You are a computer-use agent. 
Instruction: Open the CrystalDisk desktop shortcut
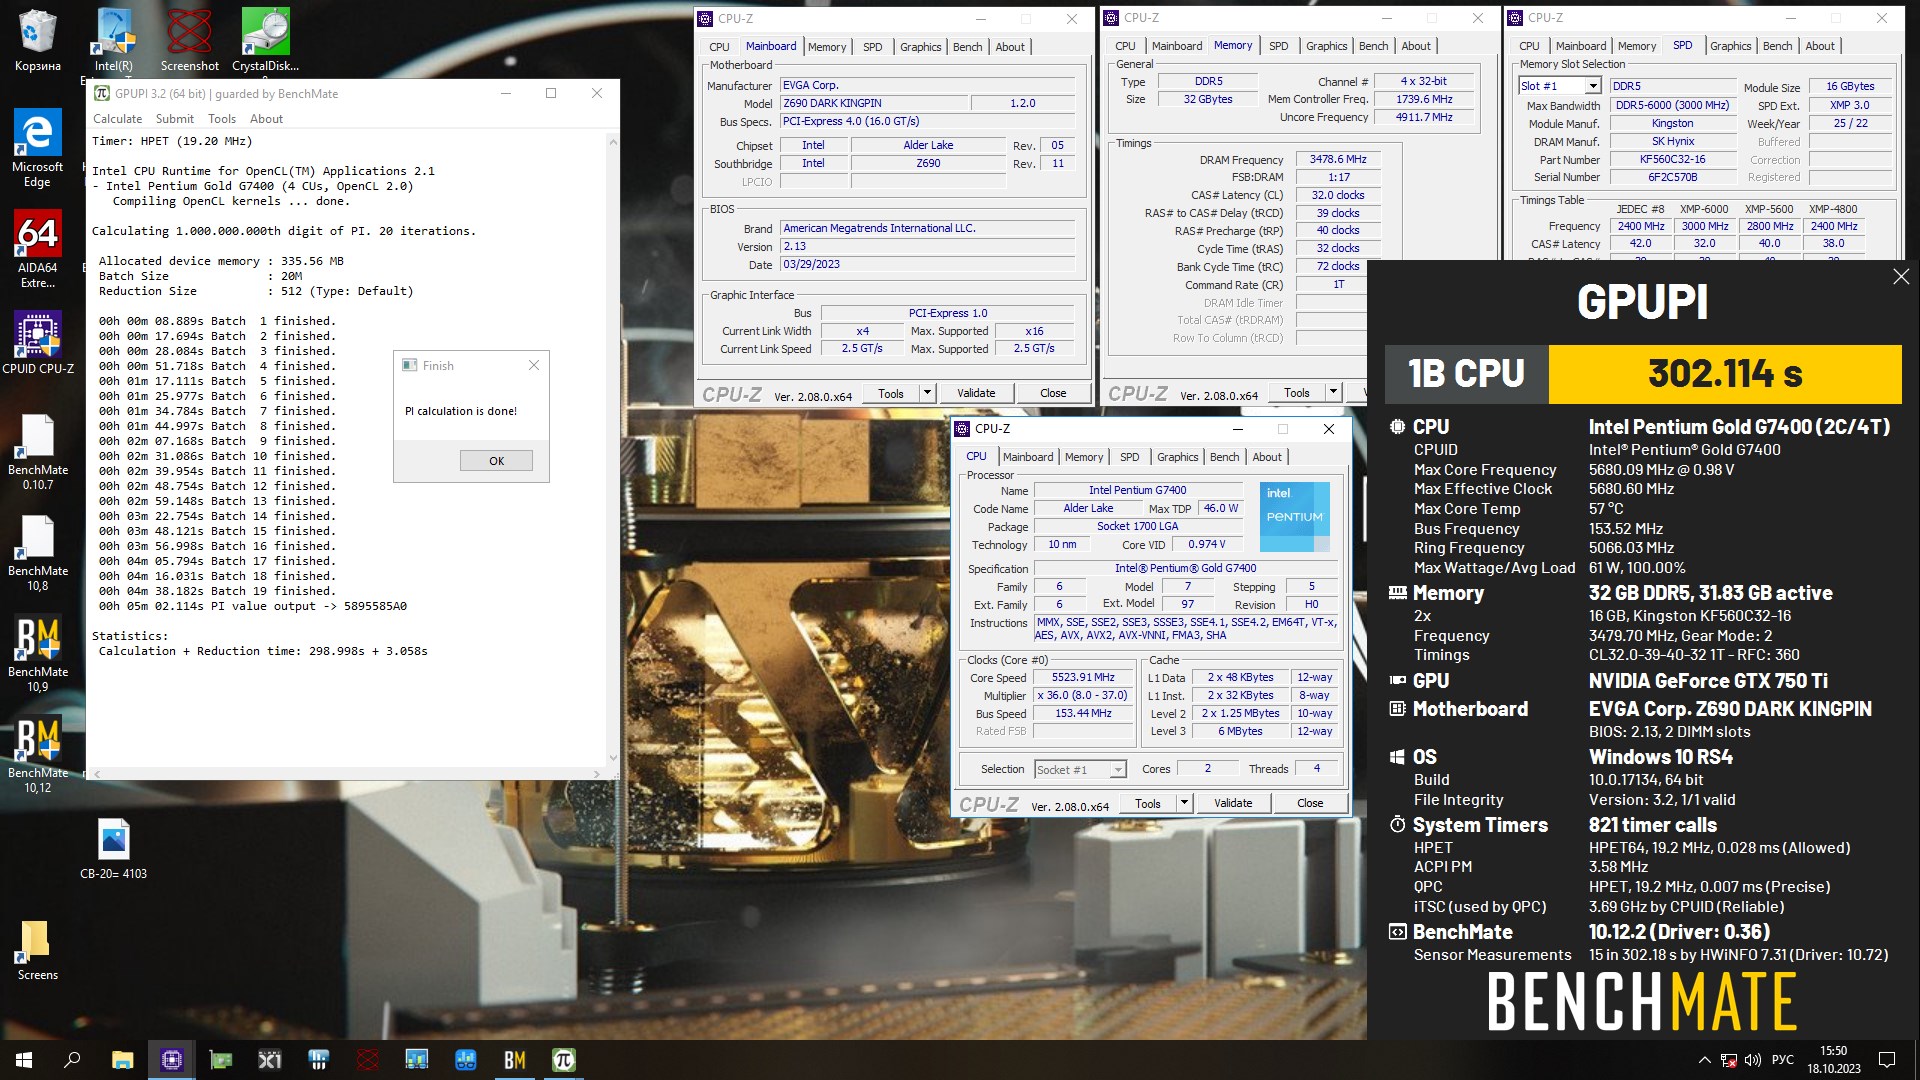(265, 41)
